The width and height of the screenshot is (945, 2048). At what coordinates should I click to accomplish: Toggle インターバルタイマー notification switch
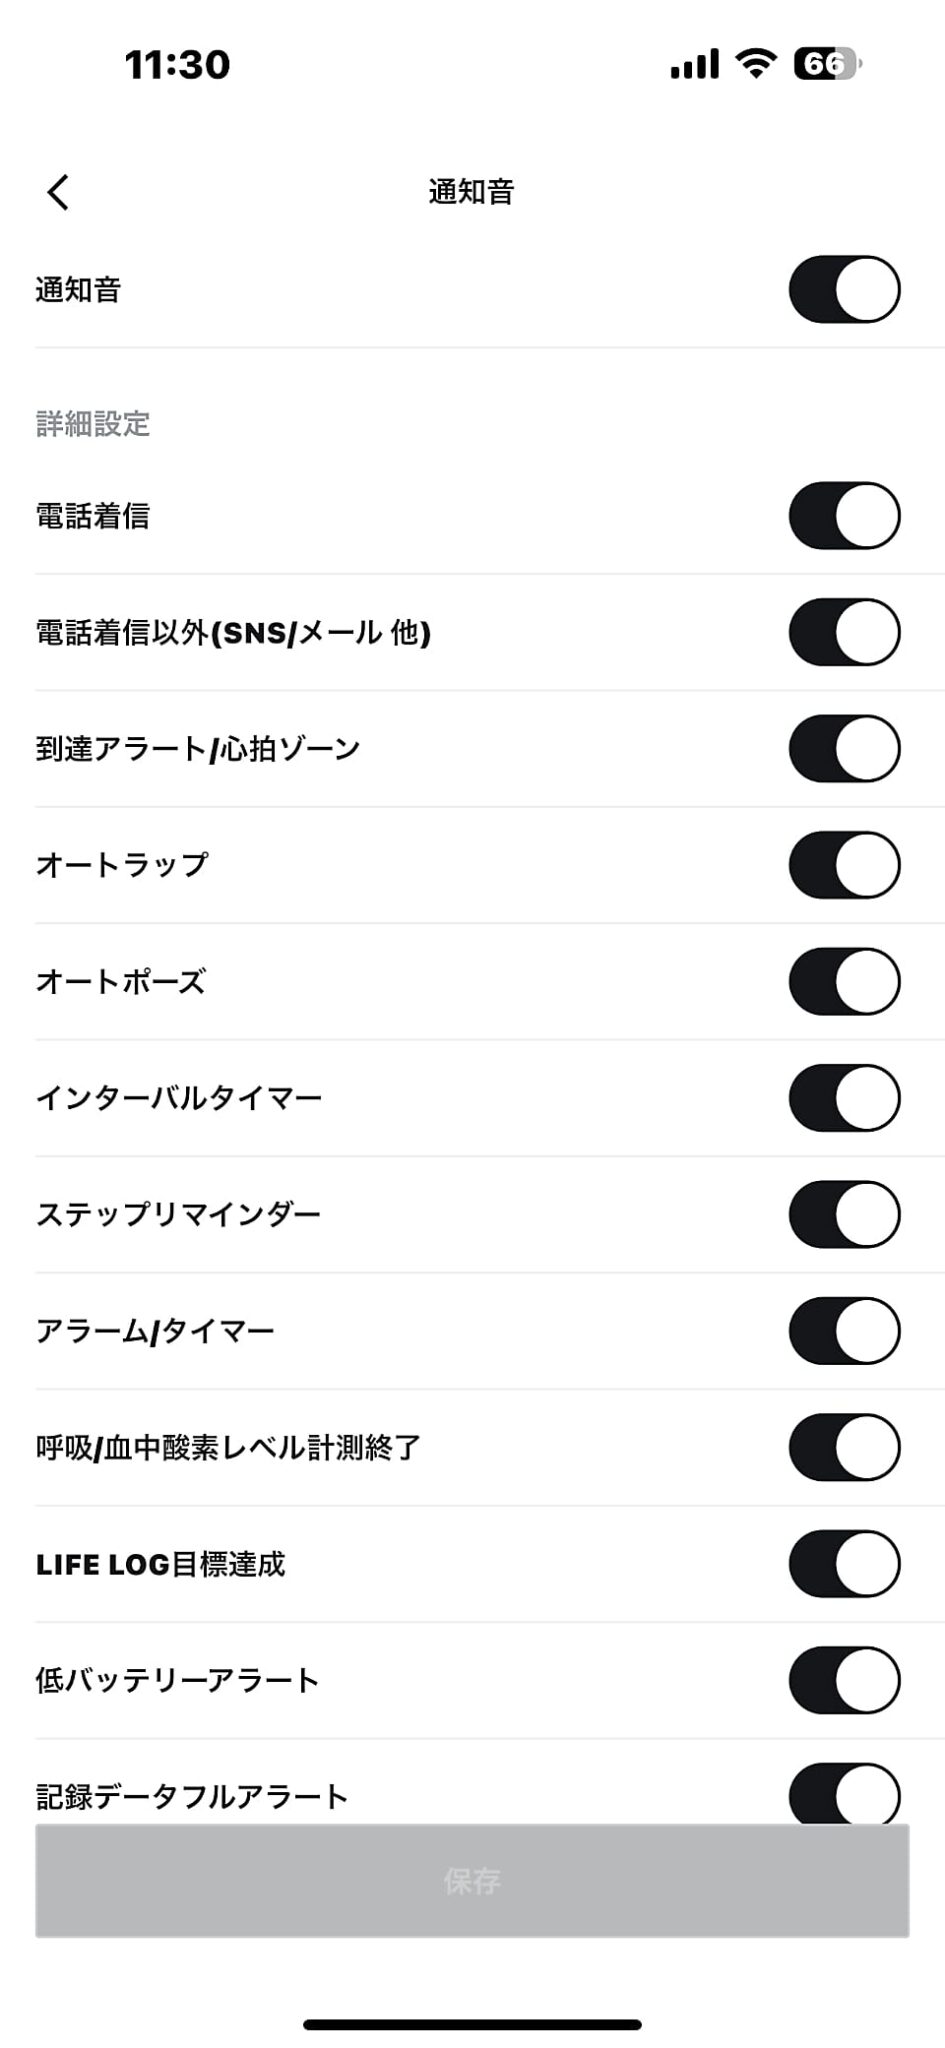pyautogui.click(x=844, y=1098)
